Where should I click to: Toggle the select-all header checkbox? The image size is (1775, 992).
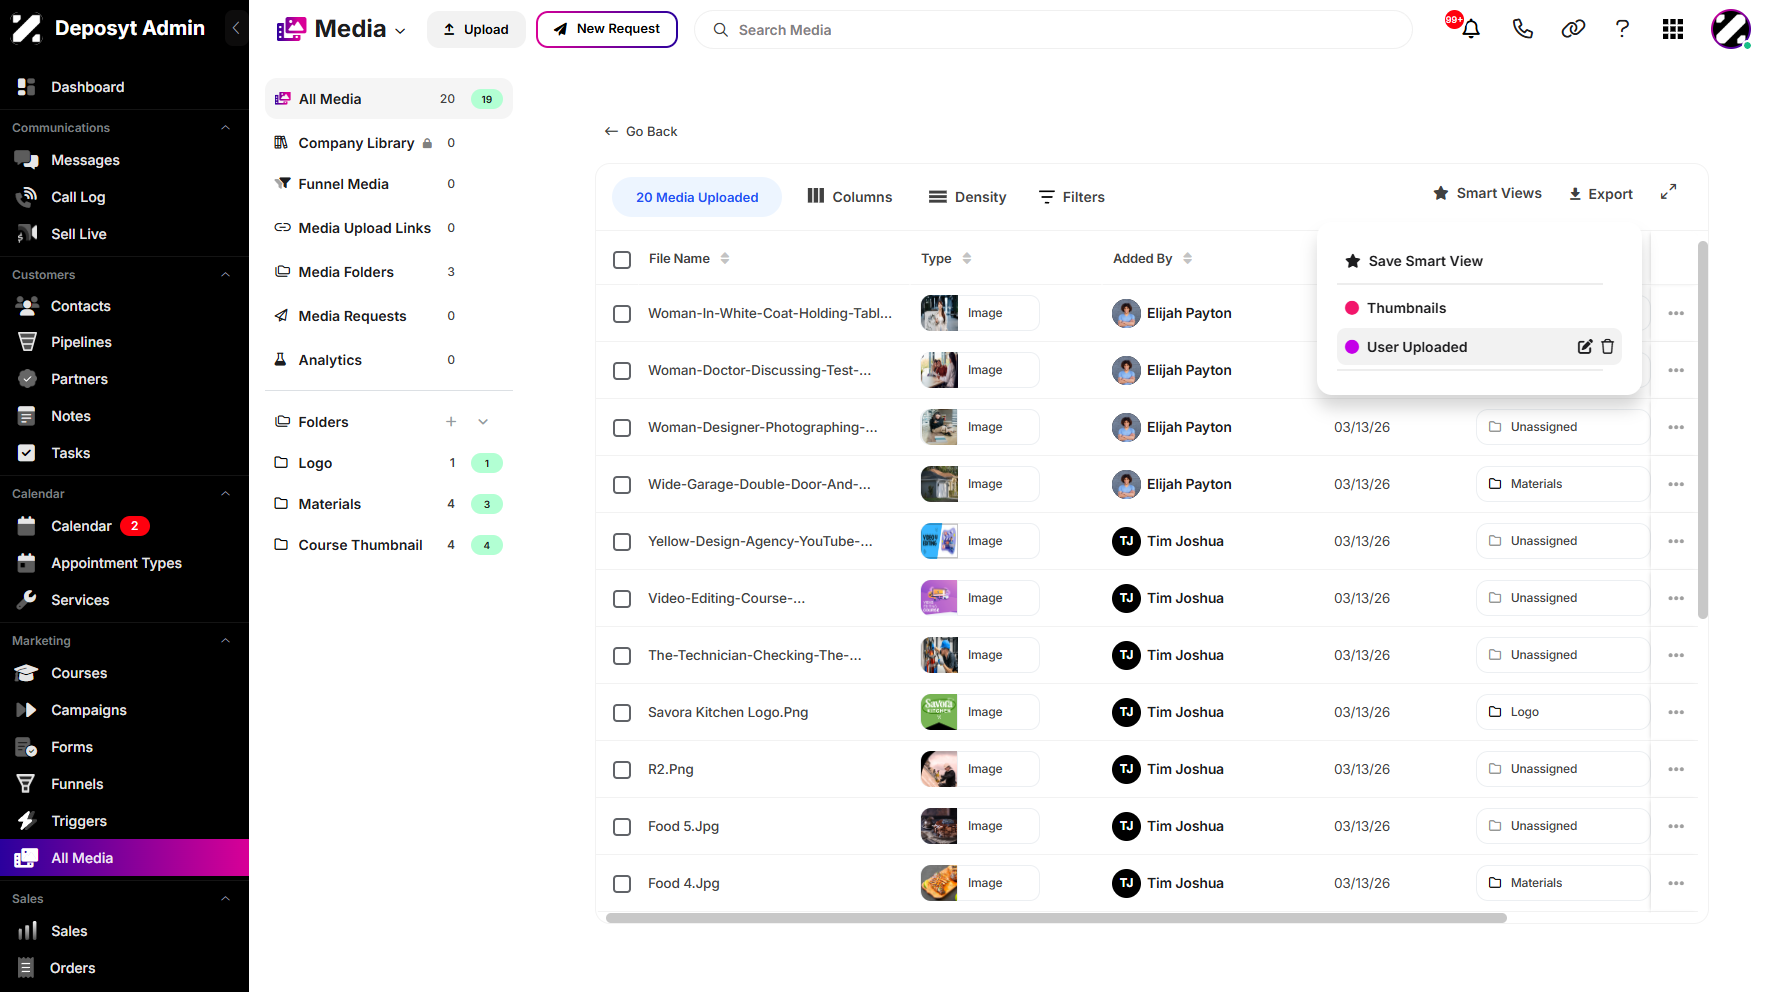tap(622, 260)
